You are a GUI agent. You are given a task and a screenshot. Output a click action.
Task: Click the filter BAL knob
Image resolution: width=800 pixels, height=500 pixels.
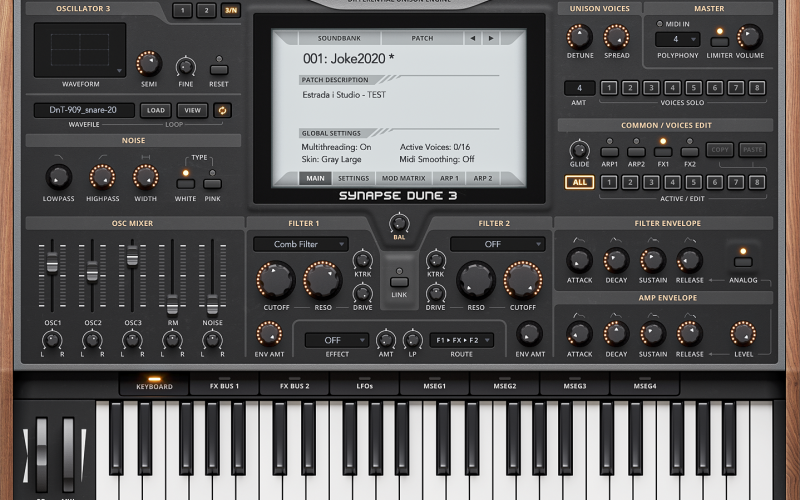pyautogui.click(x=399, y=223)
